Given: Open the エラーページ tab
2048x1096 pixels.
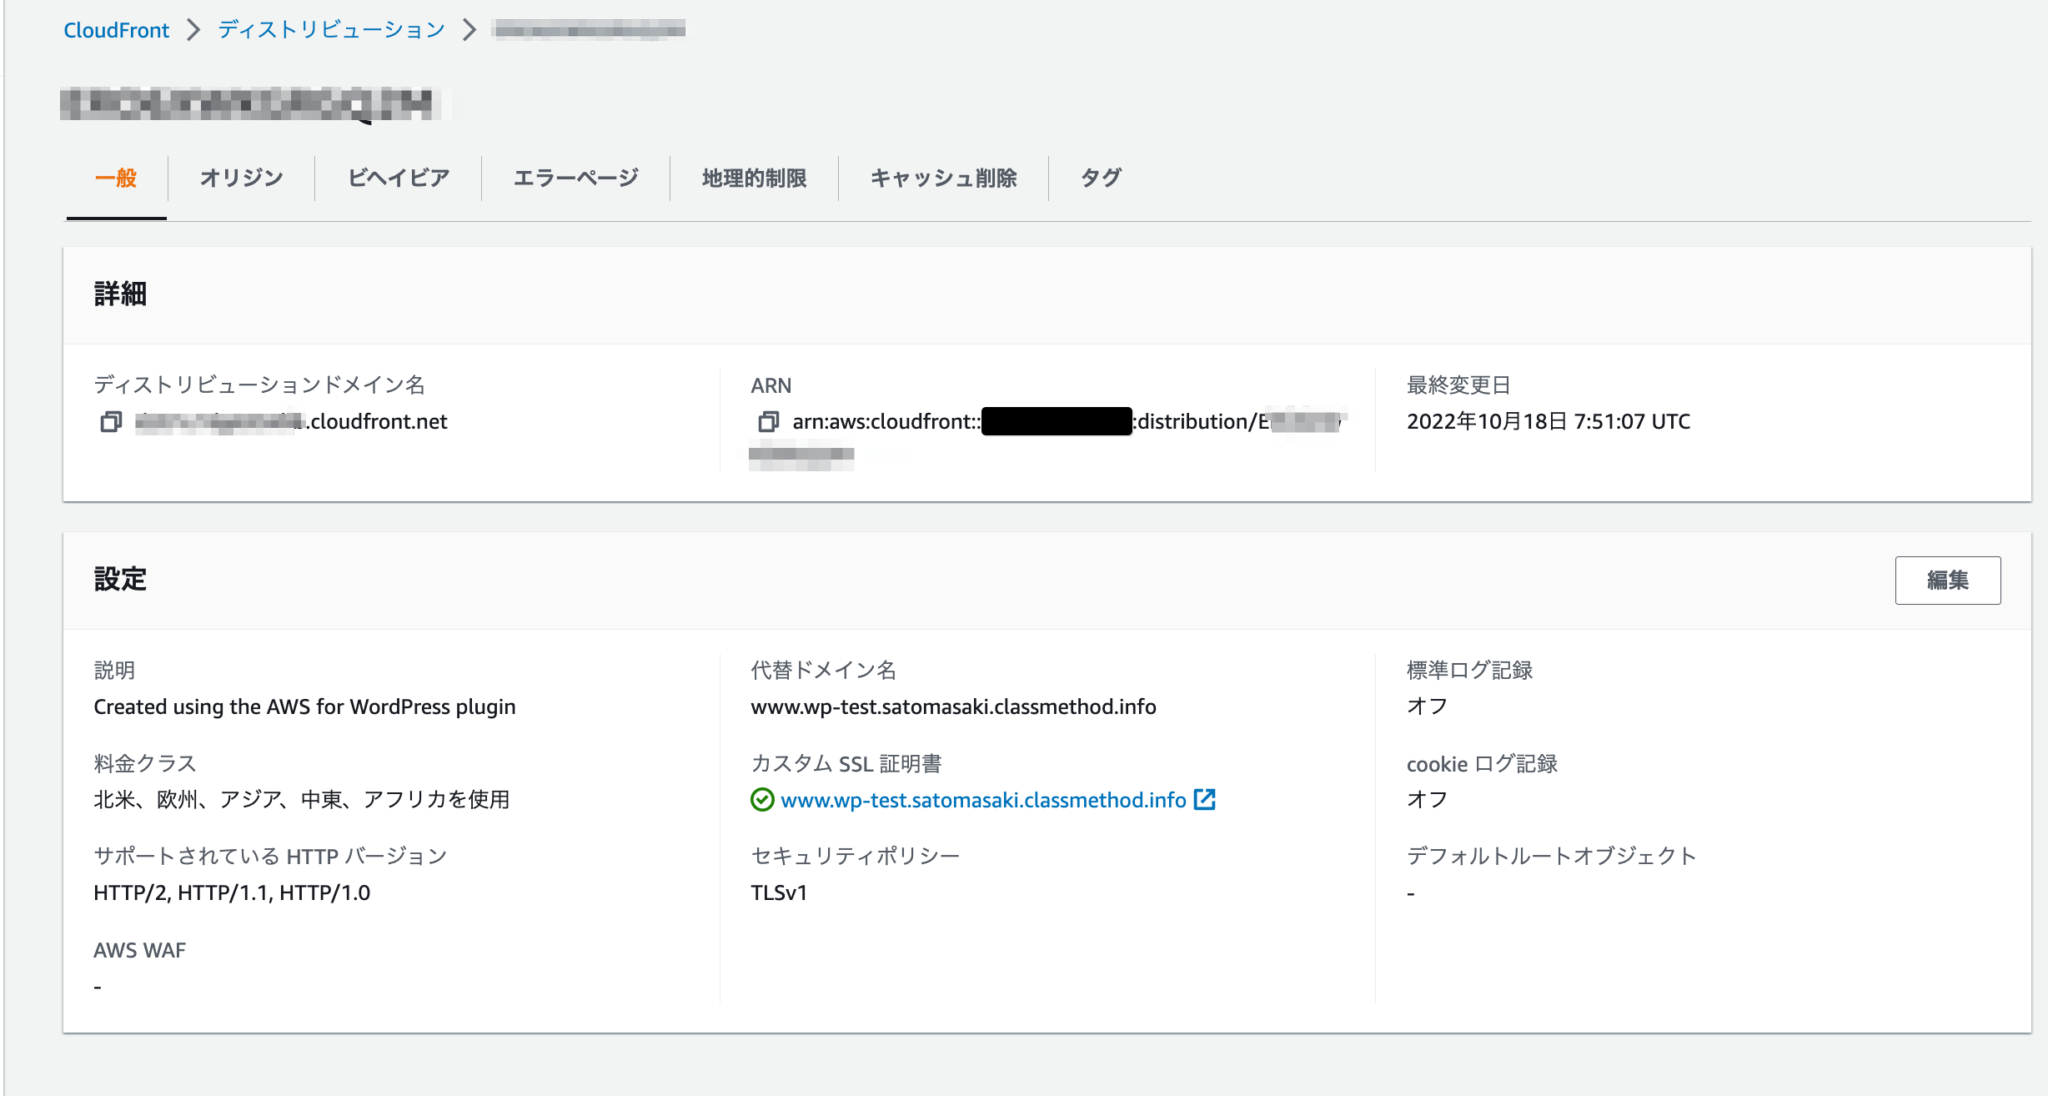Looking at the screenshot, I should [x=574, y=178].
